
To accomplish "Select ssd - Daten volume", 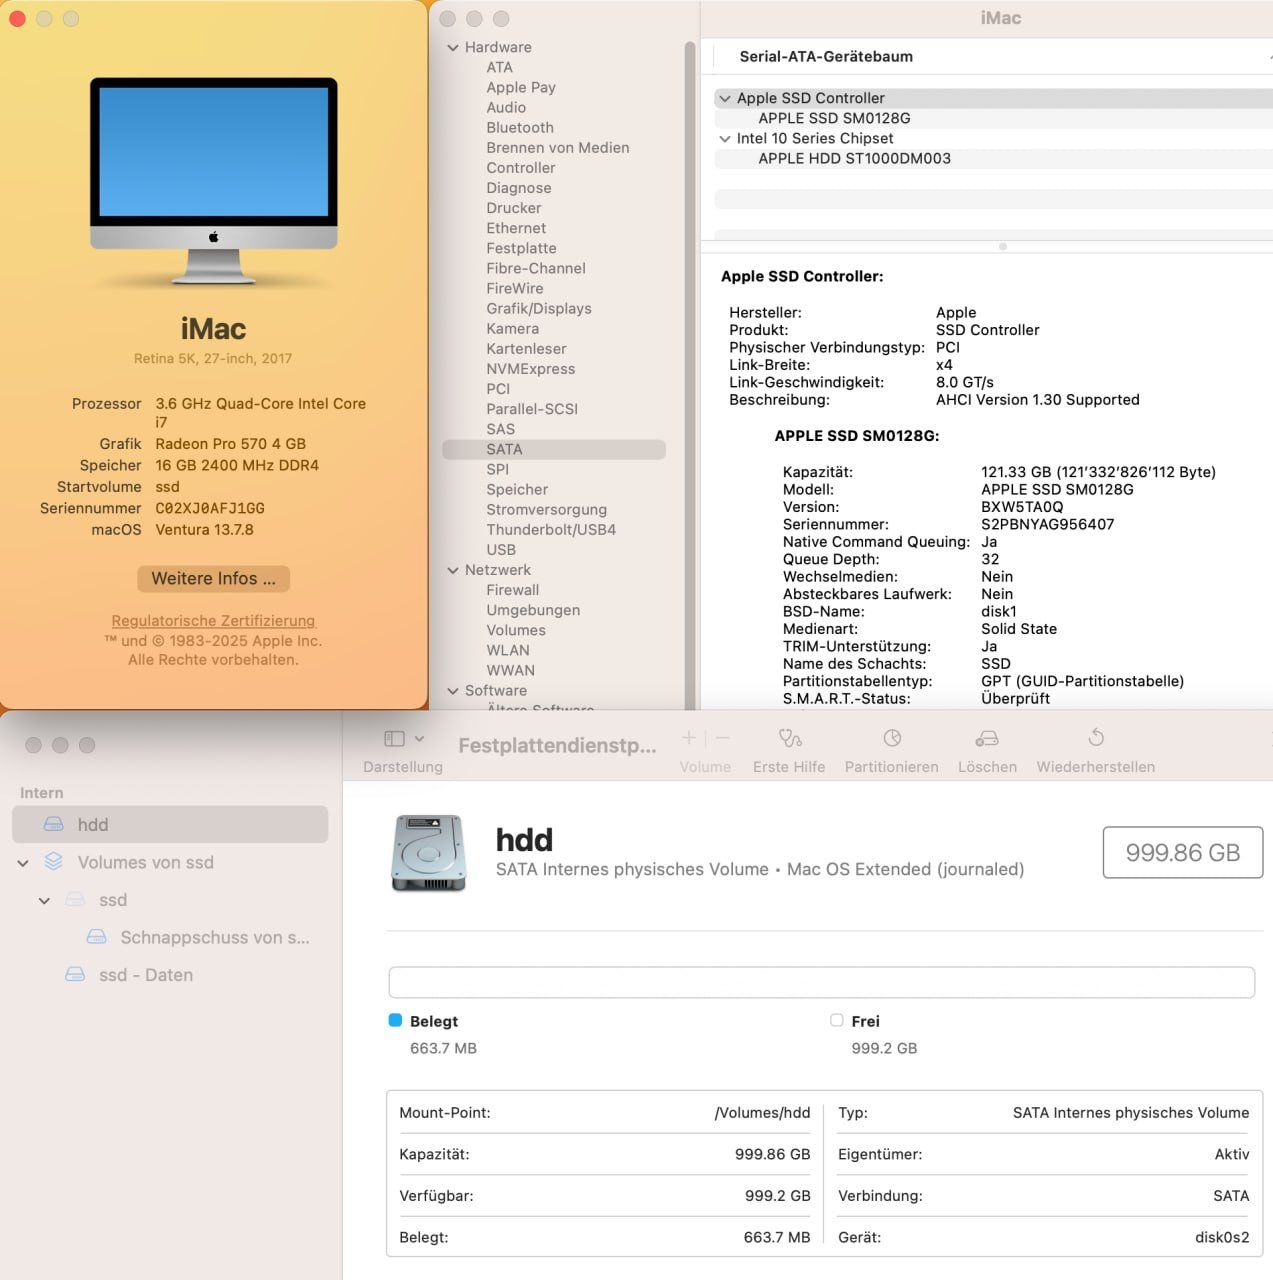I will point(145,975).
